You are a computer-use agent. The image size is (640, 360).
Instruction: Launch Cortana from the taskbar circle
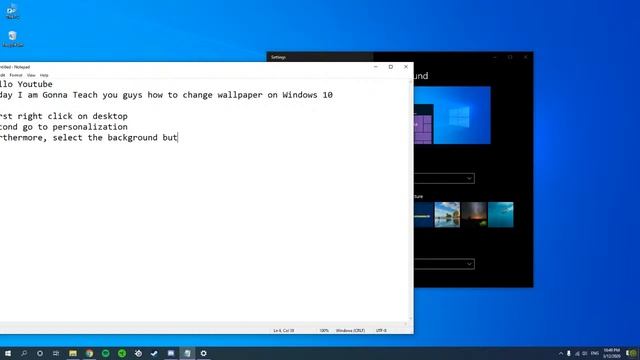pos(40,353)
